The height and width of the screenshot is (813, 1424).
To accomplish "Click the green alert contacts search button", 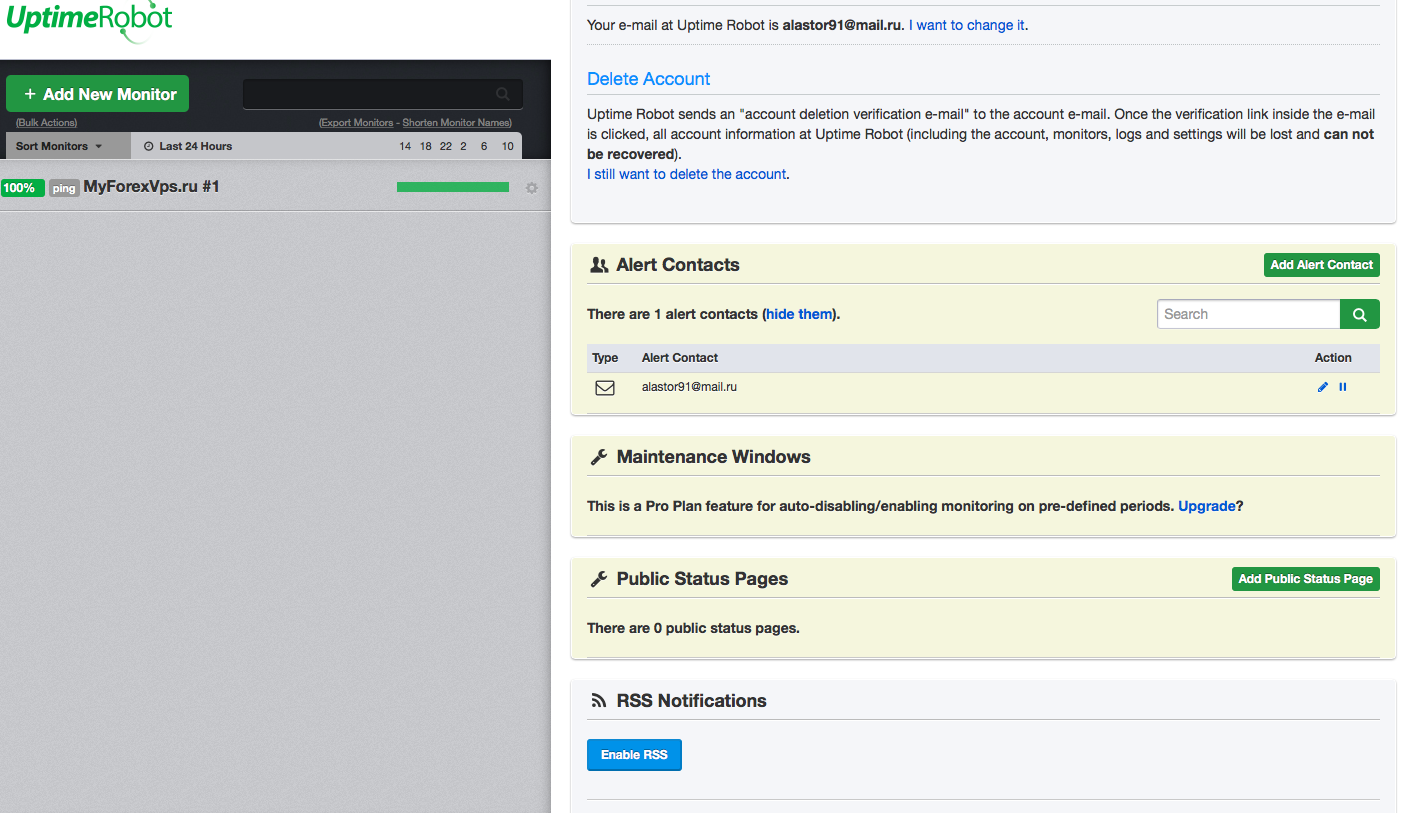I will (x=1360, y=314).
